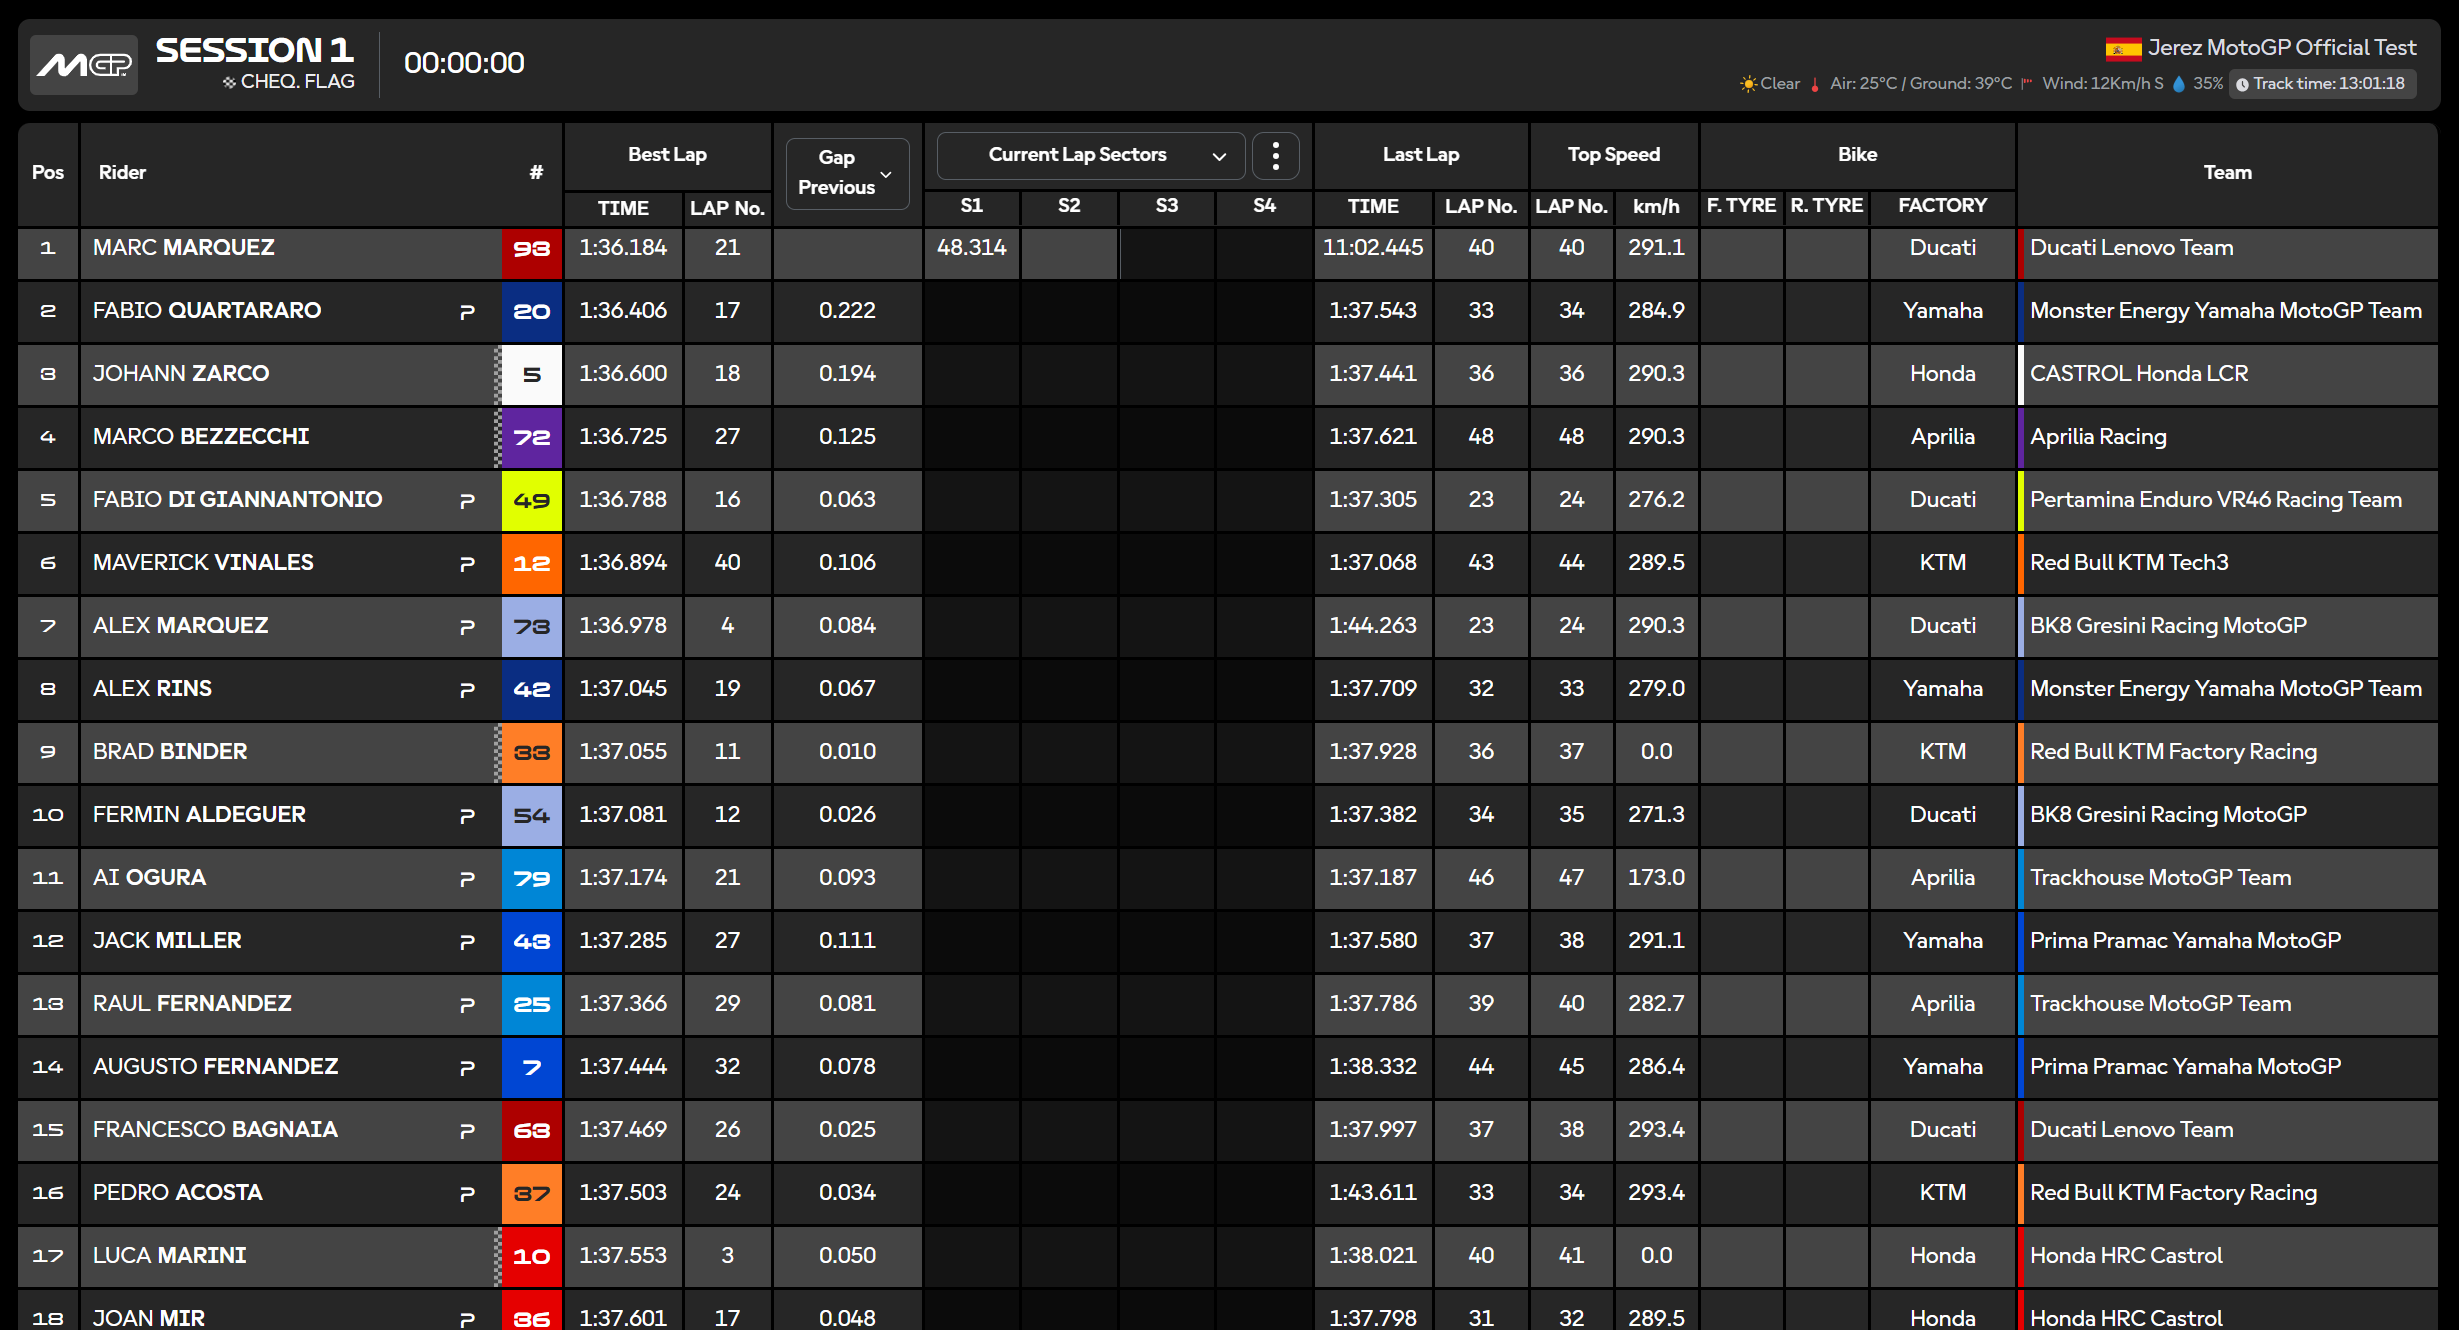Click the Best Lap column header

(x=667, y=155)
